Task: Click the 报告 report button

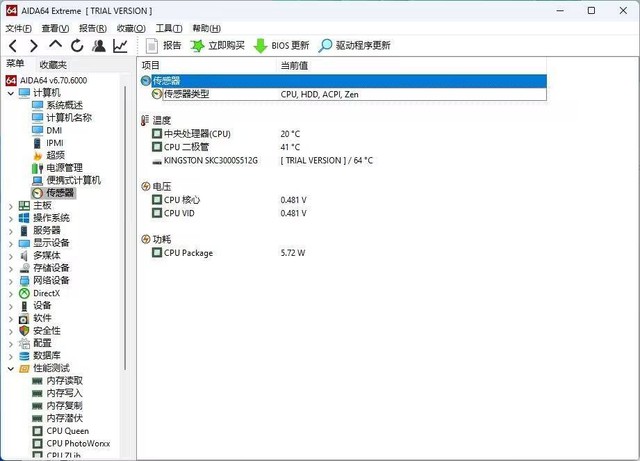Action: 163,45
